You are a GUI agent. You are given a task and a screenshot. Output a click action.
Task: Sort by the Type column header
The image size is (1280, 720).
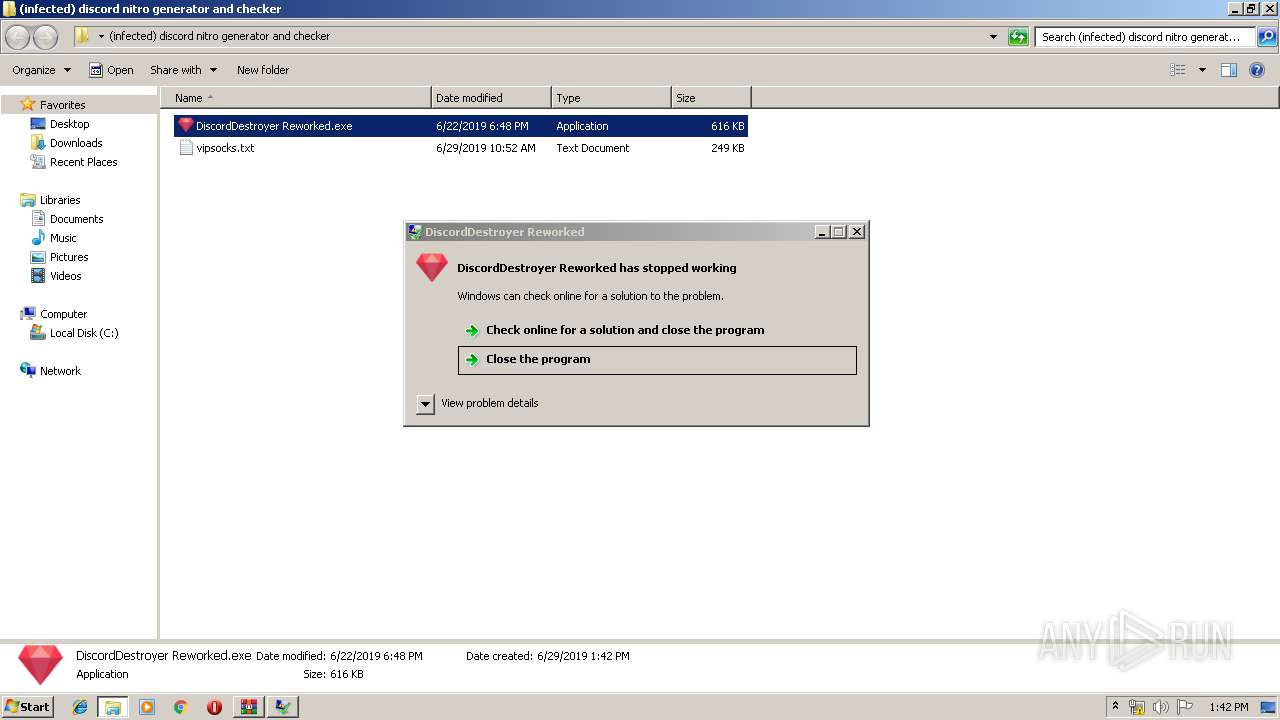pyautogui.click(x=611, y=98)
